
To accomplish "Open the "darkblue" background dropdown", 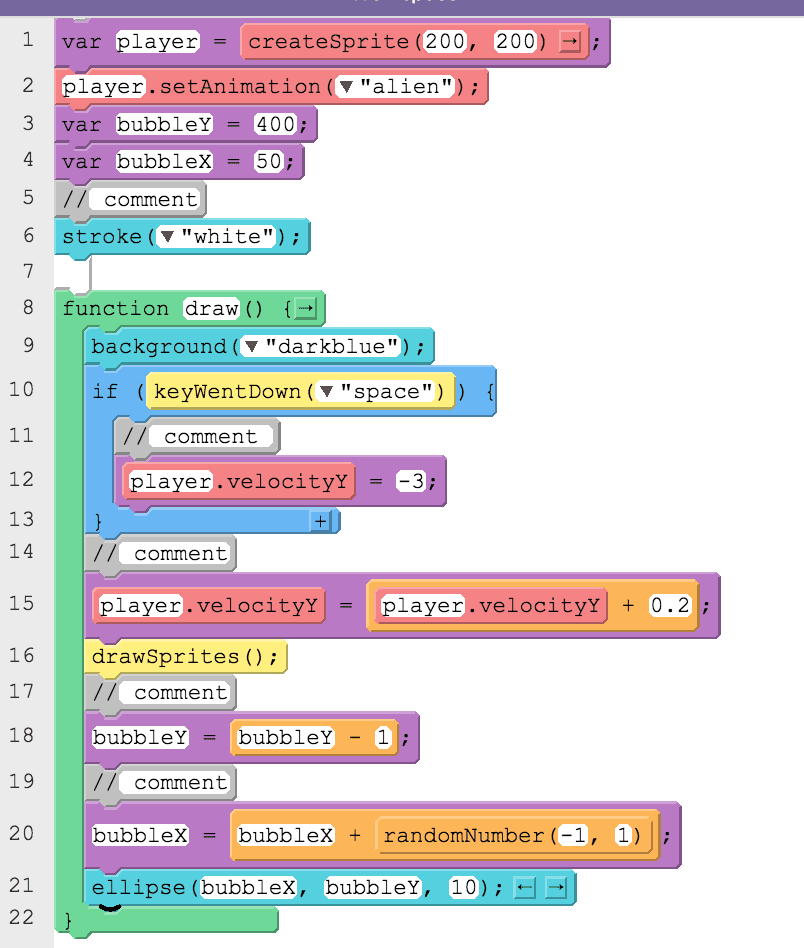I will click(x=251, y=346).
